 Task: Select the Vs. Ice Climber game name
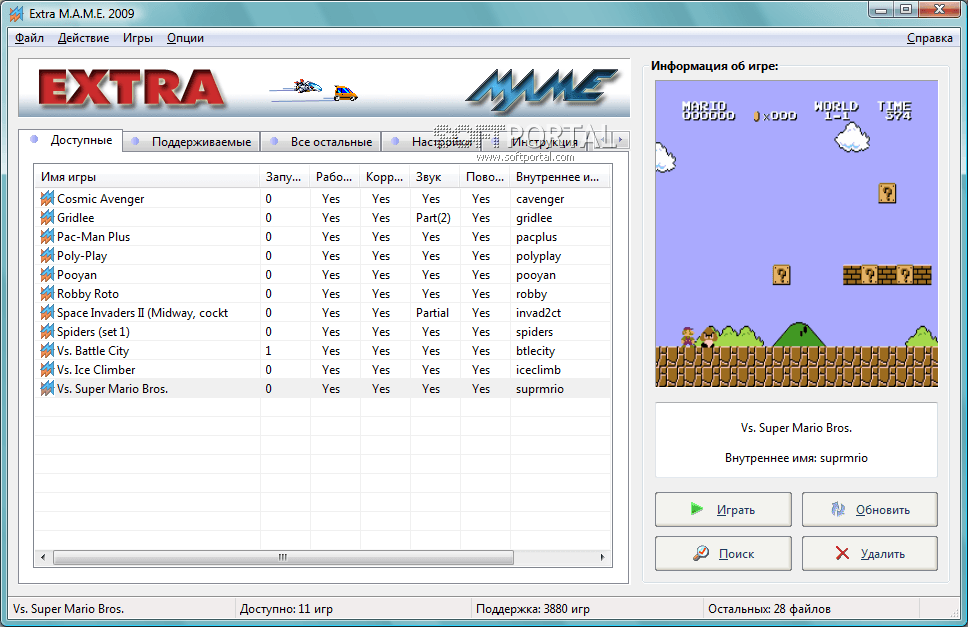tap(96, 370)
